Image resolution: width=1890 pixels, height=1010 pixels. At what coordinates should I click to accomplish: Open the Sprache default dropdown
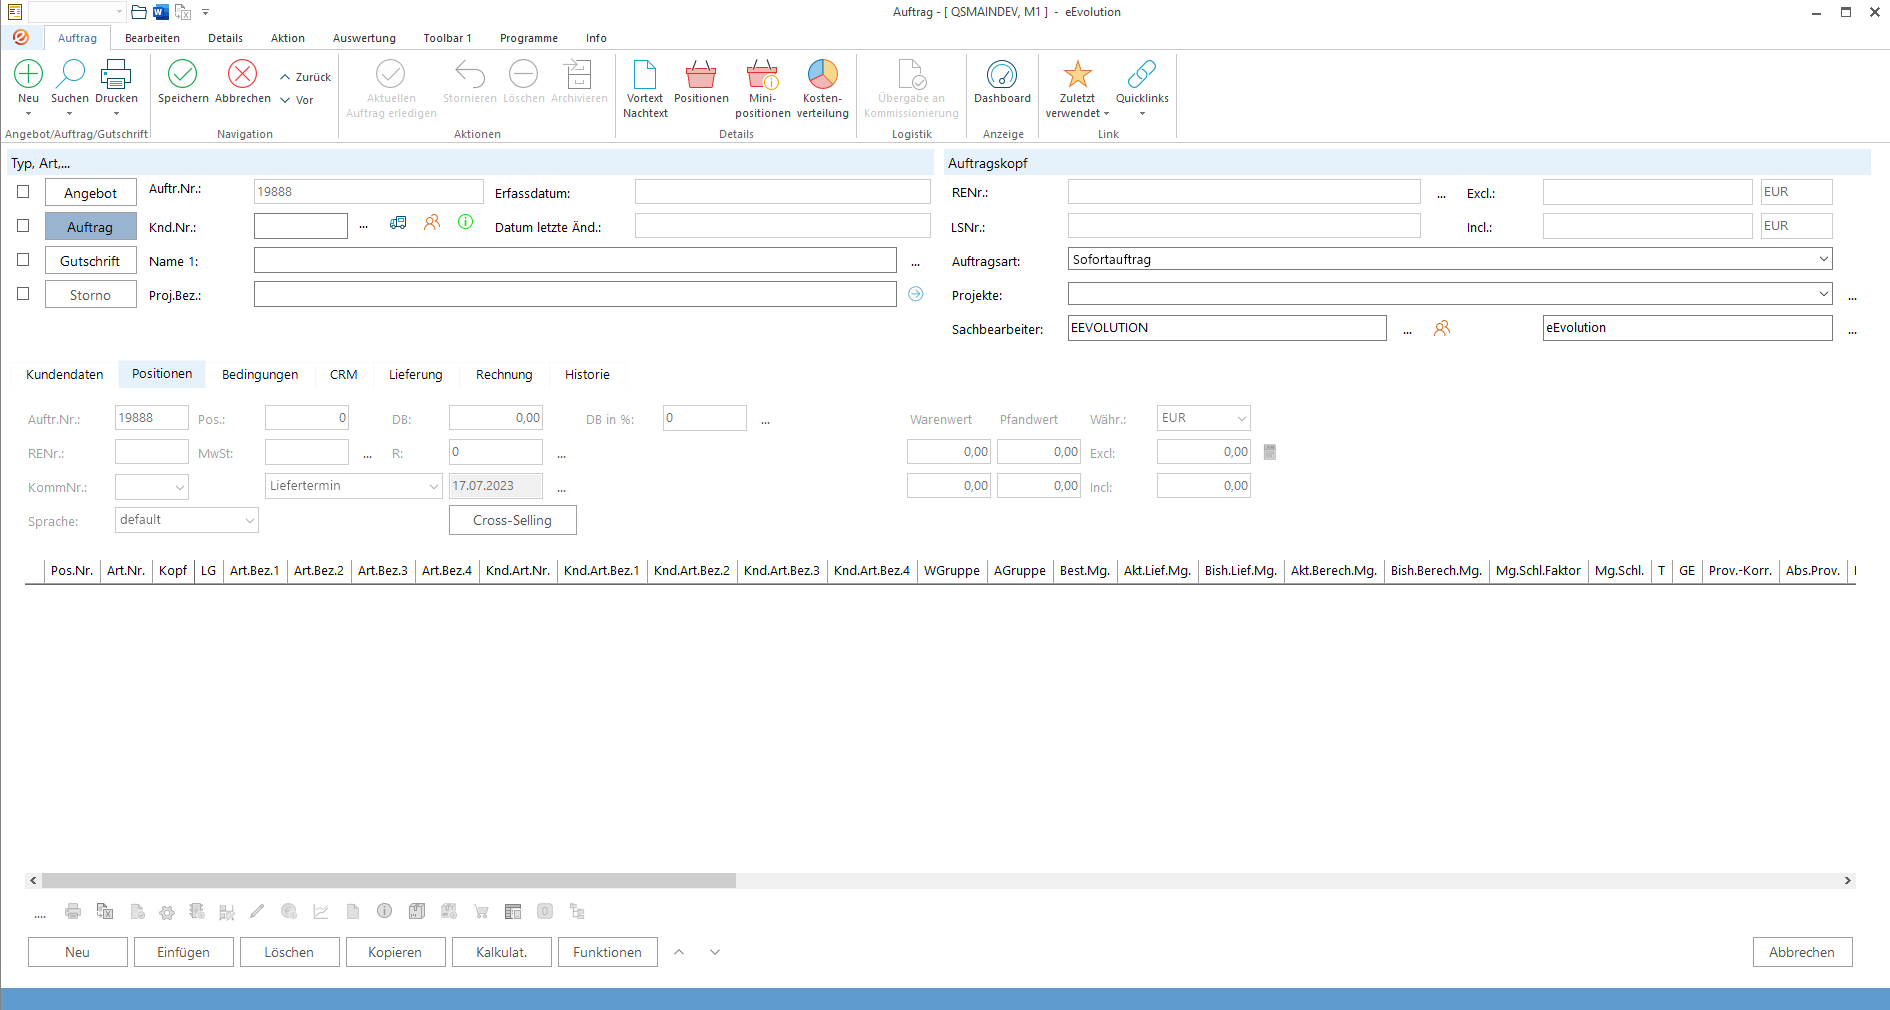pyautogui.click(x=249, y=520)
